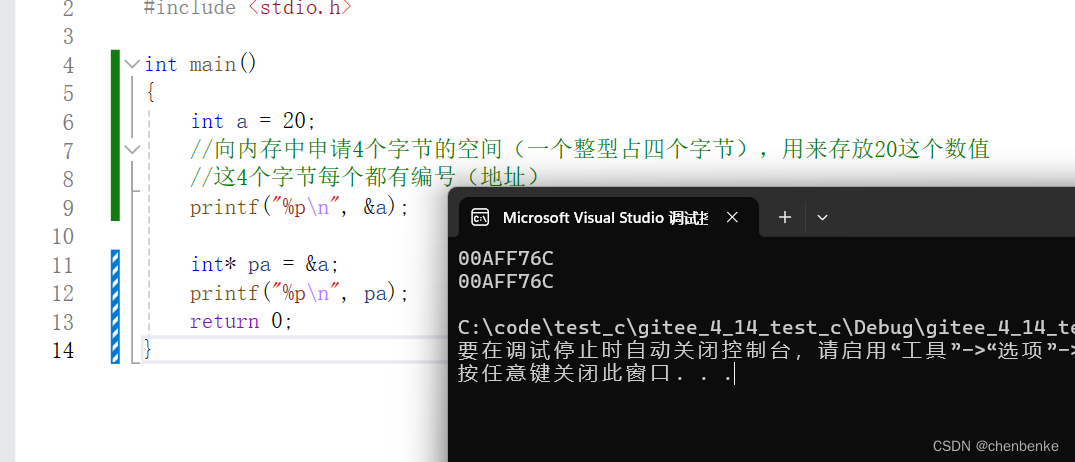Click the printf line printing pa
The width and height of the screenshot is (1075, 462).
[x=300, y=293]
